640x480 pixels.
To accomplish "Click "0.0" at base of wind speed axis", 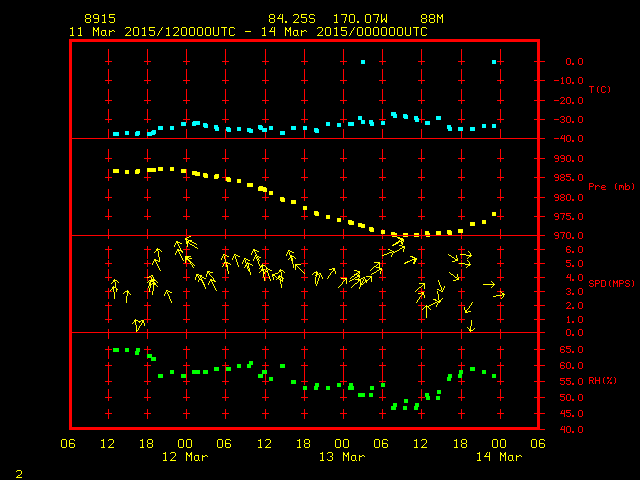I will click(x=574, y=333).
